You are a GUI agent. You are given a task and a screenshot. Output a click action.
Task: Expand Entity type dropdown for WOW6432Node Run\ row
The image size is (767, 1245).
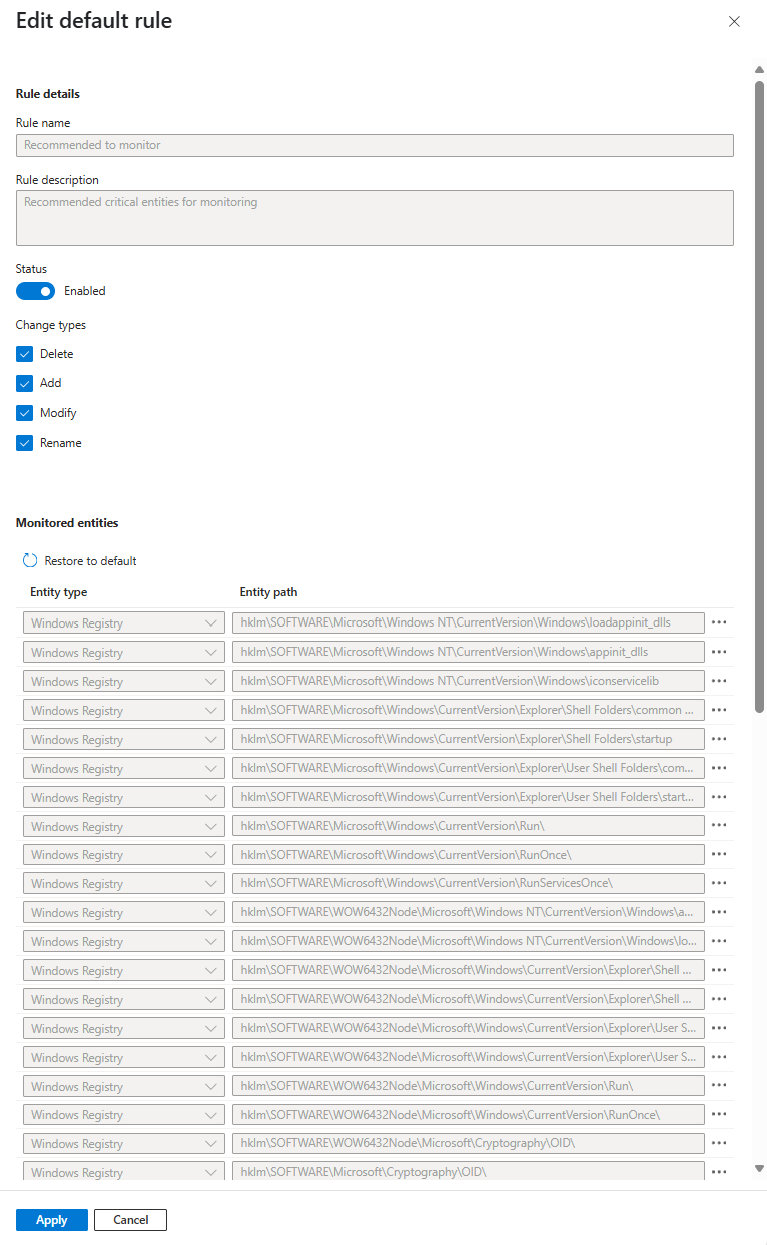123,1086
